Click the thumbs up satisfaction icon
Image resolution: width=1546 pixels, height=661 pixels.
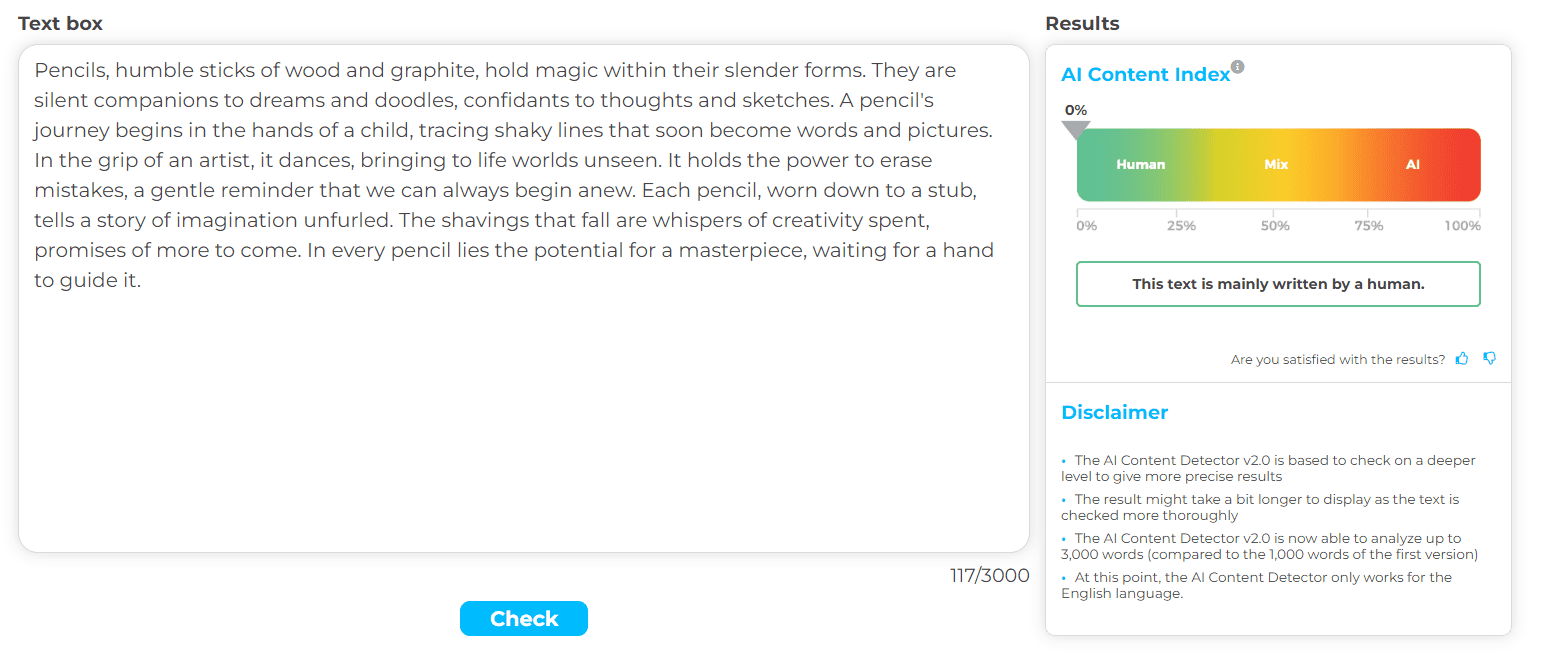coord(1462,358)
